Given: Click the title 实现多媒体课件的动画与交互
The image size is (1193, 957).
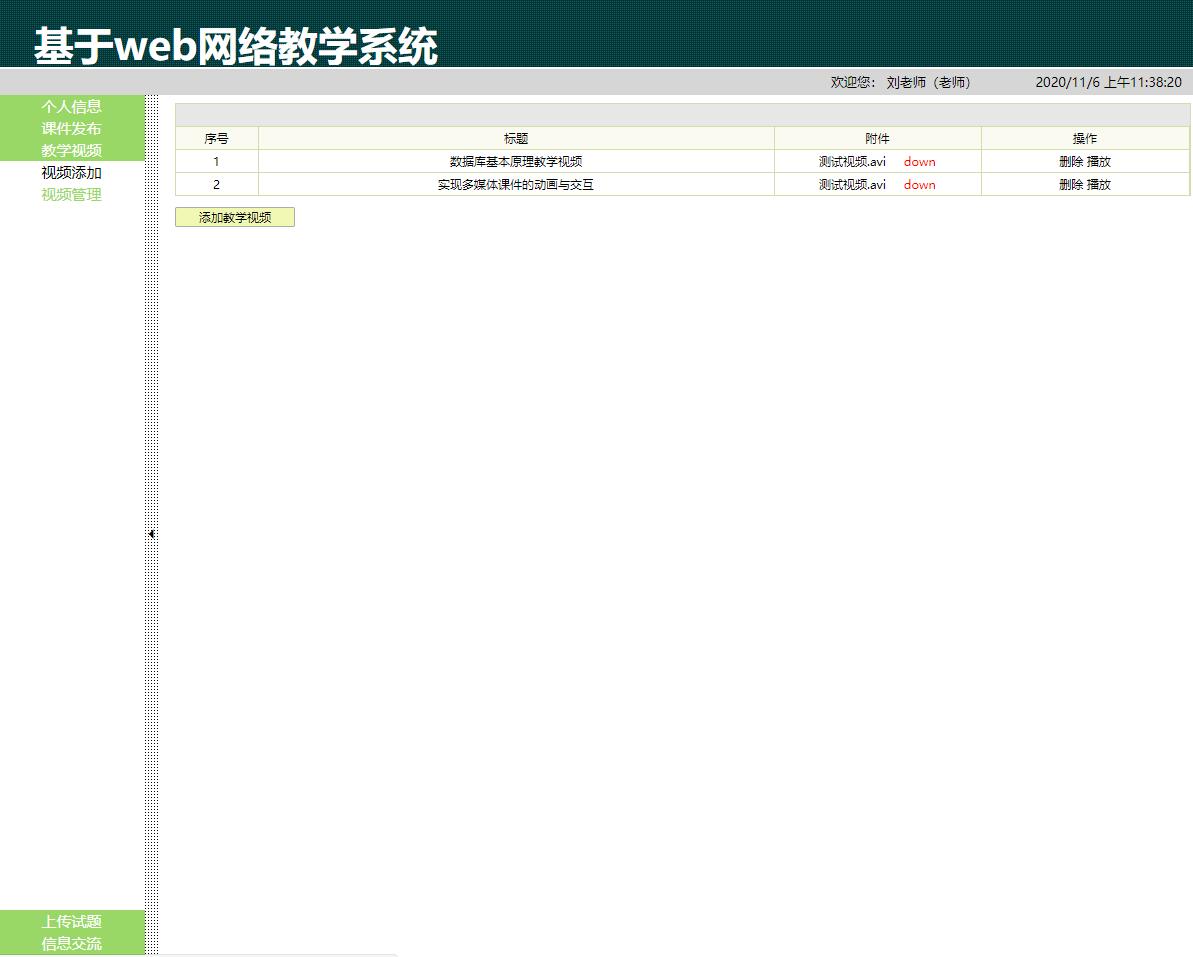Looking at the screenshot, I should 516,184.
